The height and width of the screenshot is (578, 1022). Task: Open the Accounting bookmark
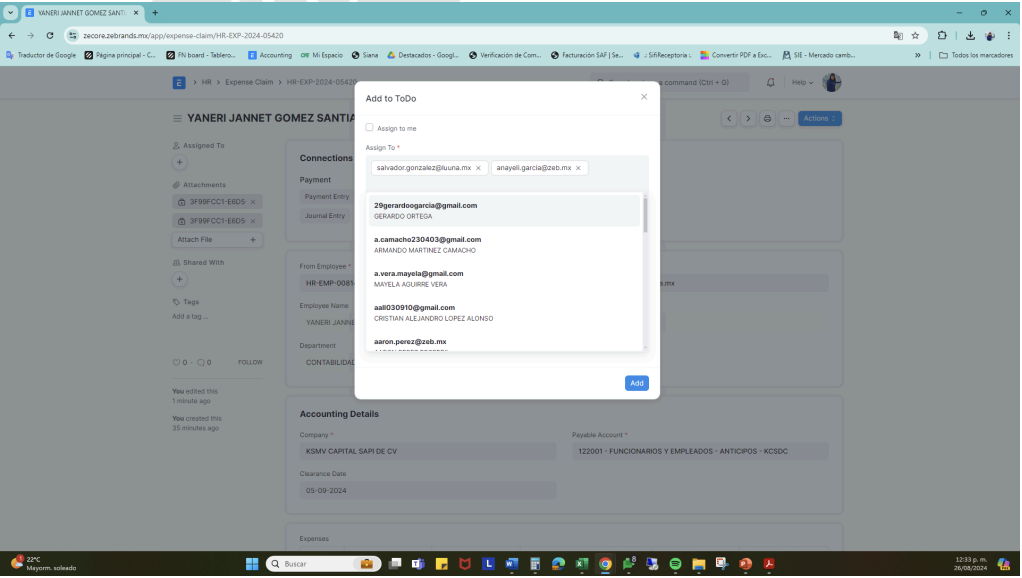270,55
